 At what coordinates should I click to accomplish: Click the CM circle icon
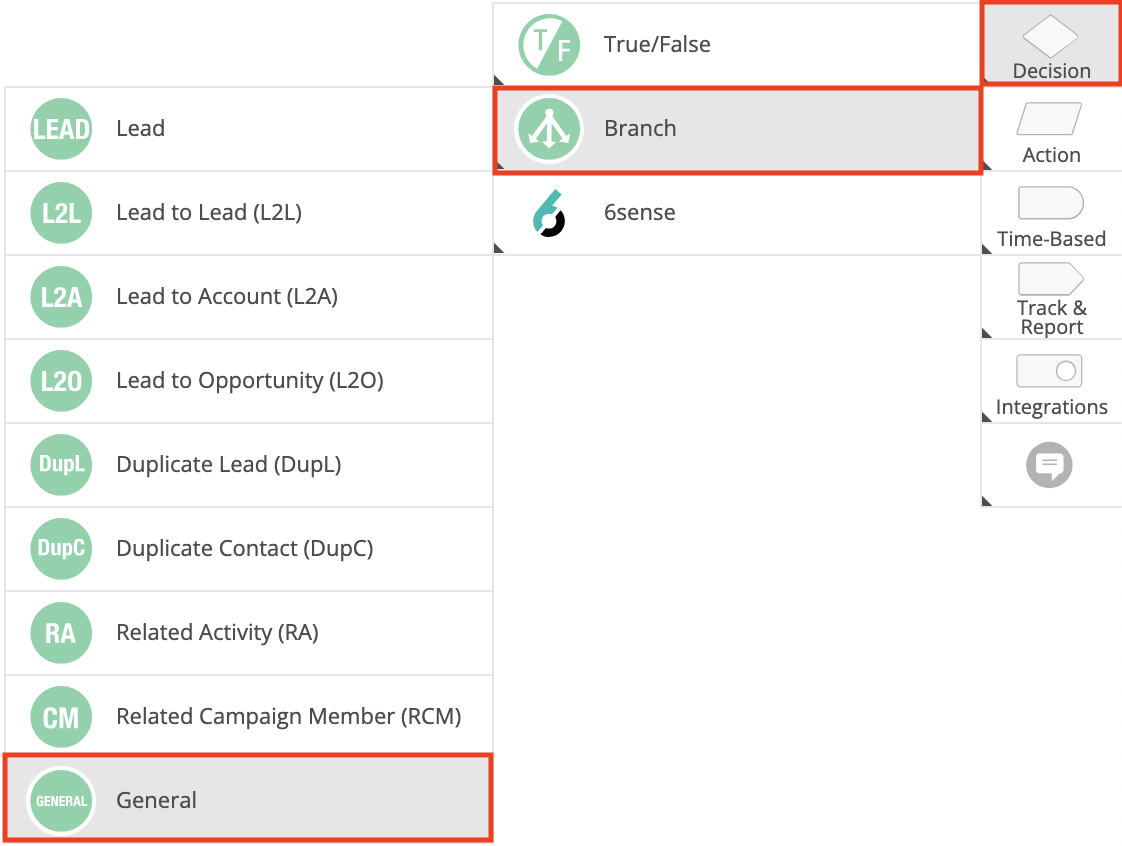(x=61, y=717)
